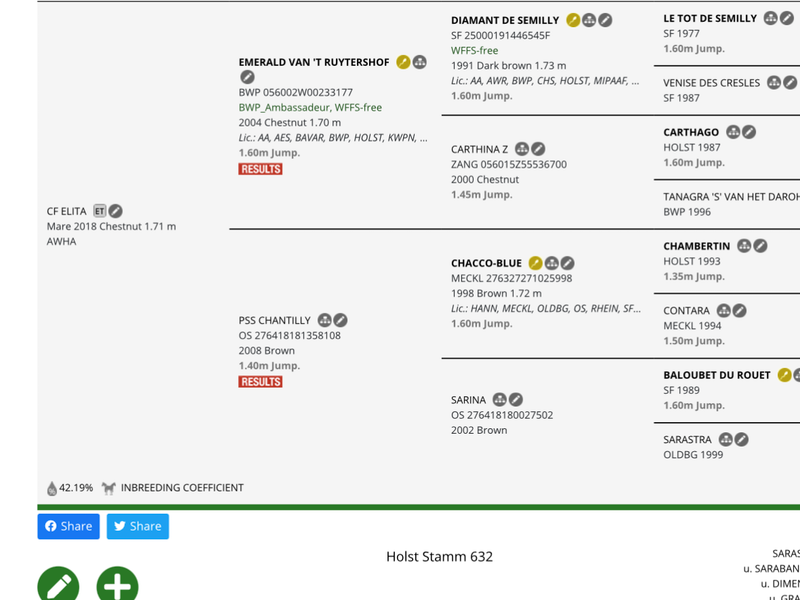The width and height of the screenshot is (800, 600).
Task: Click the edit pencil beside Sarina
Action: pyautogui.click(x=516, y=400)
